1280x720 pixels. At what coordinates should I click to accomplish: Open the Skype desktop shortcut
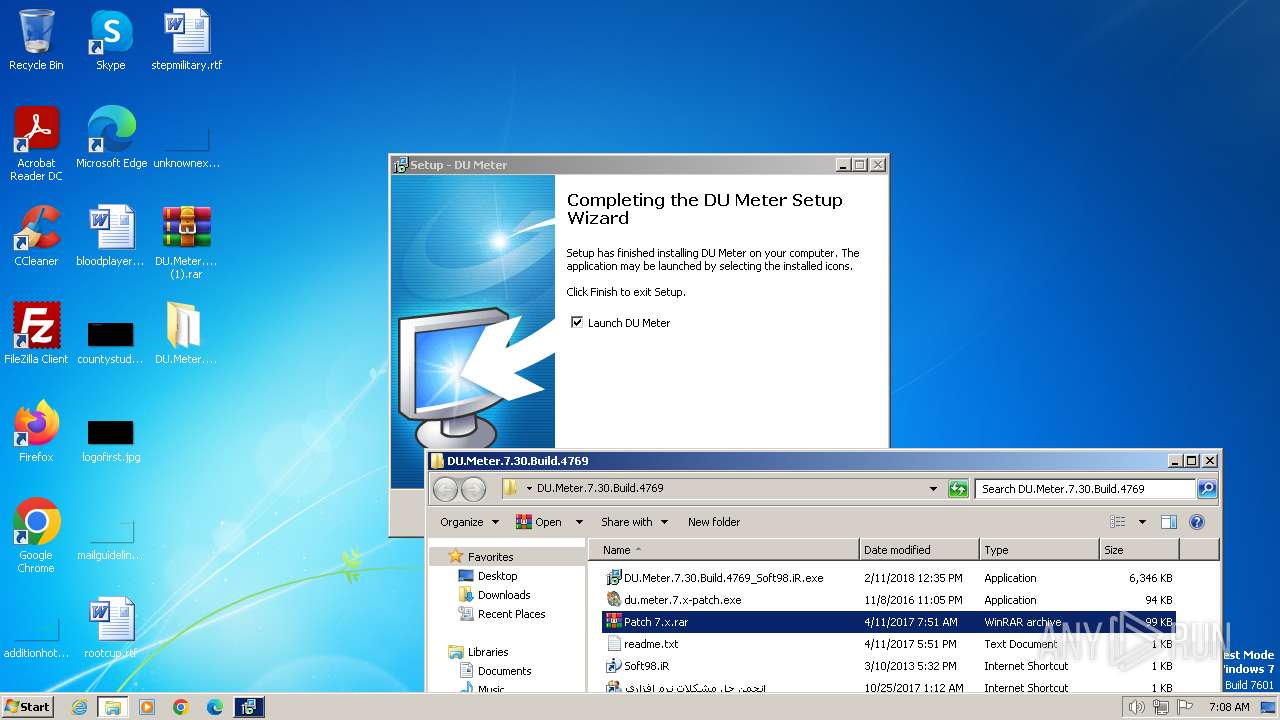(110, 40)
